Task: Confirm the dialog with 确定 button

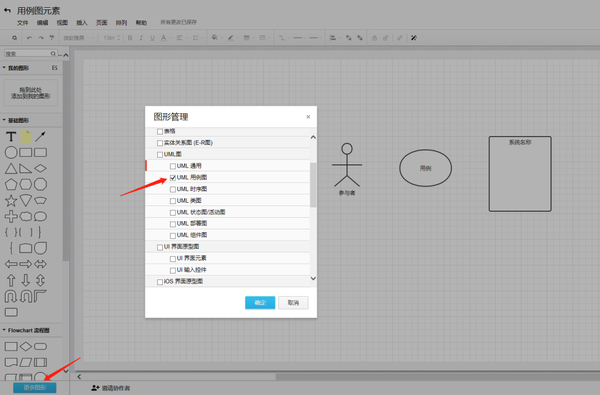Action: point(260,303)
